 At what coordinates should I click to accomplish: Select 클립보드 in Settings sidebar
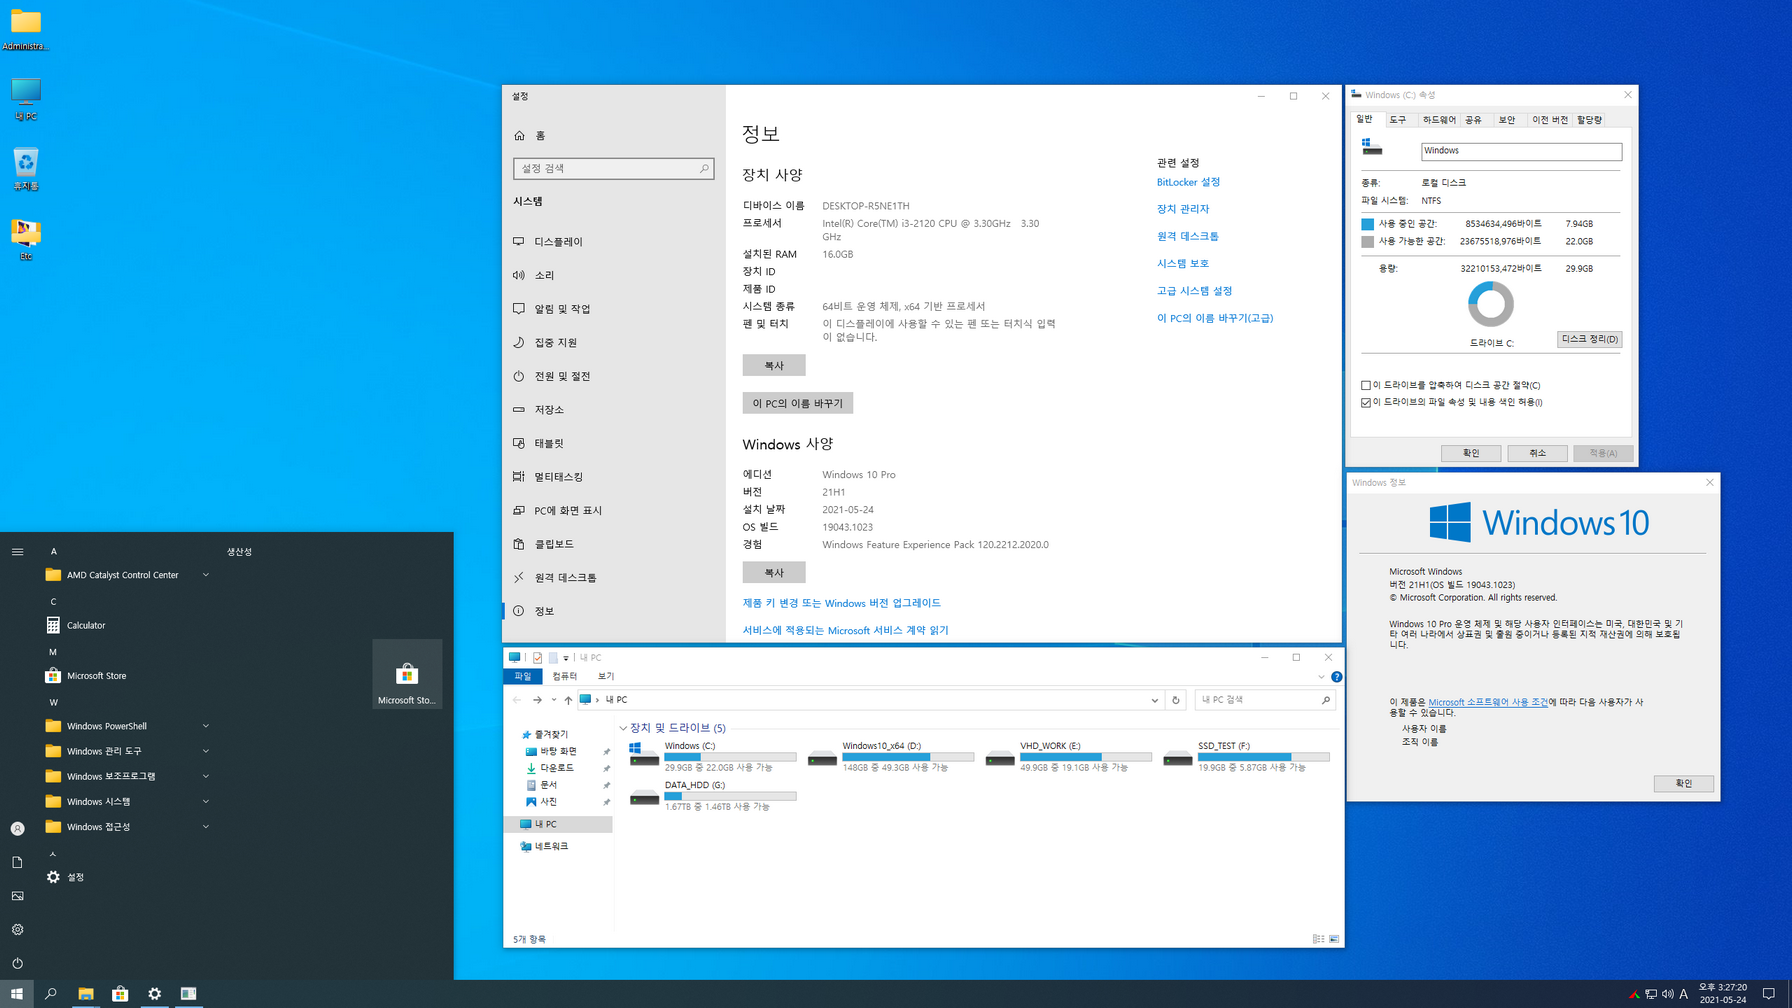613,544
